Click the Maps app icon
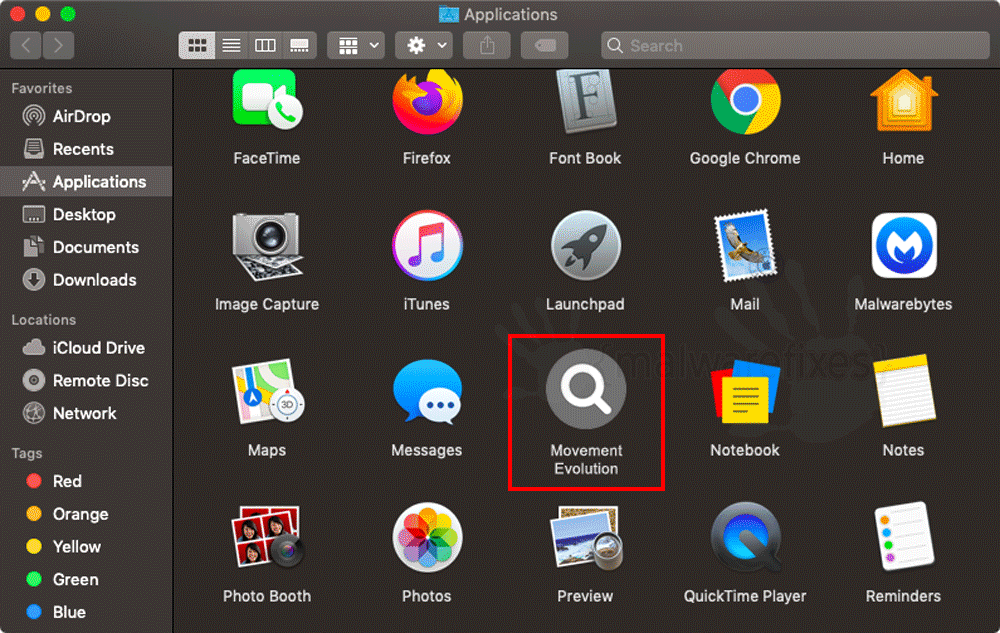1000x633 pixels. click(267, 391)
